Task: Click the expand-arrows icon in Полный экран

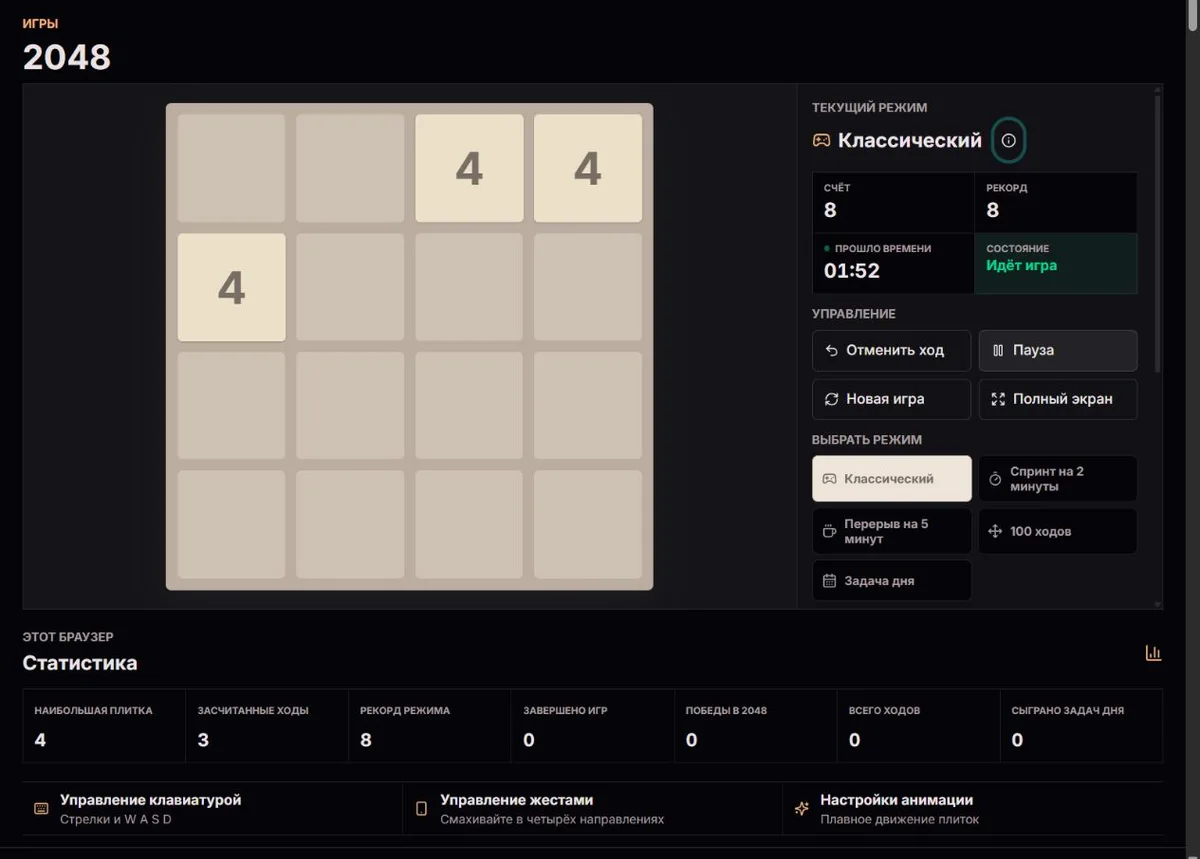Action: pos(998,399)
